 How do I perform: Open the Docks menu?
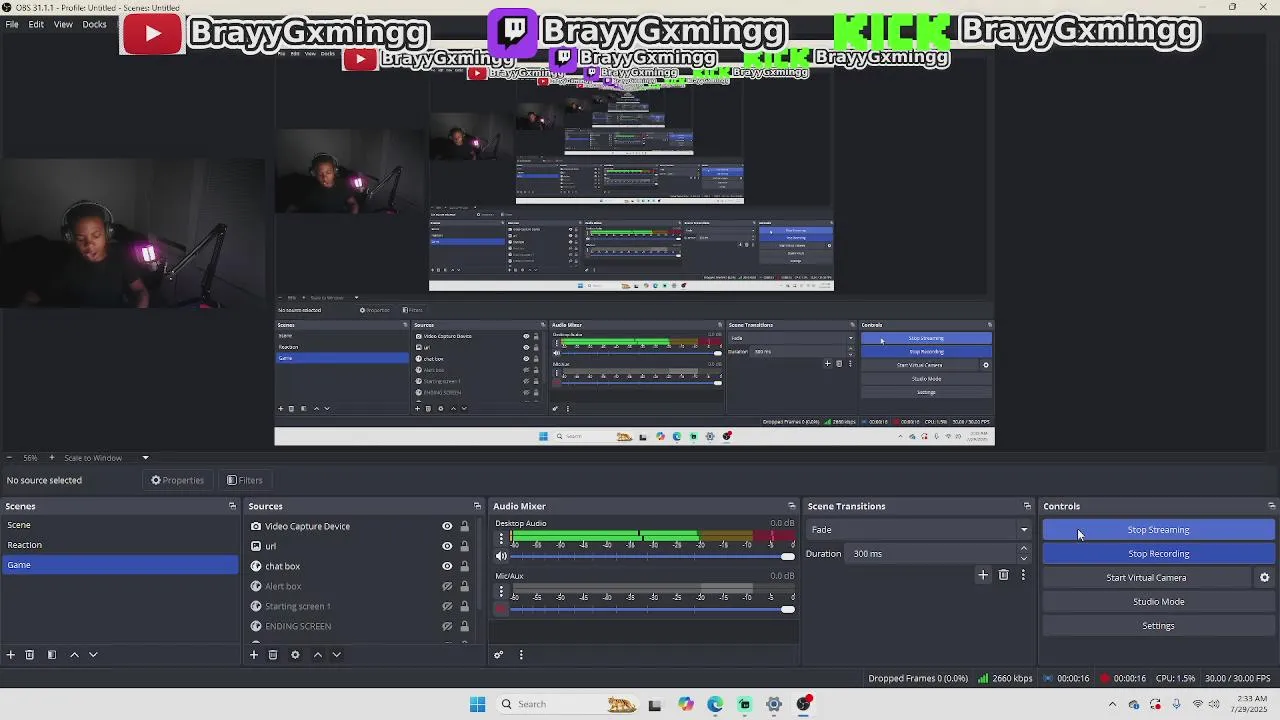[94, 24]
